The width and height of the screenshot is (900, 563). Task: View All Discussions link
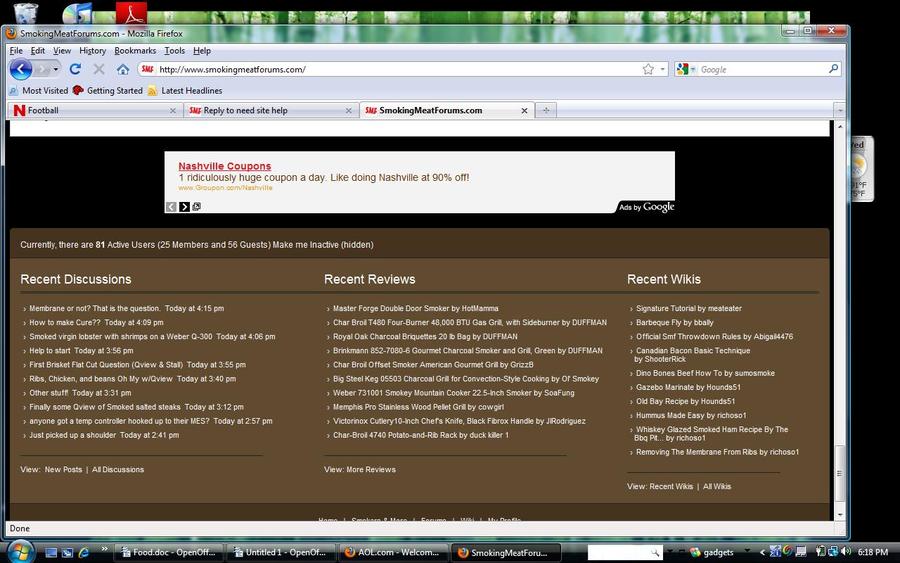118,469
